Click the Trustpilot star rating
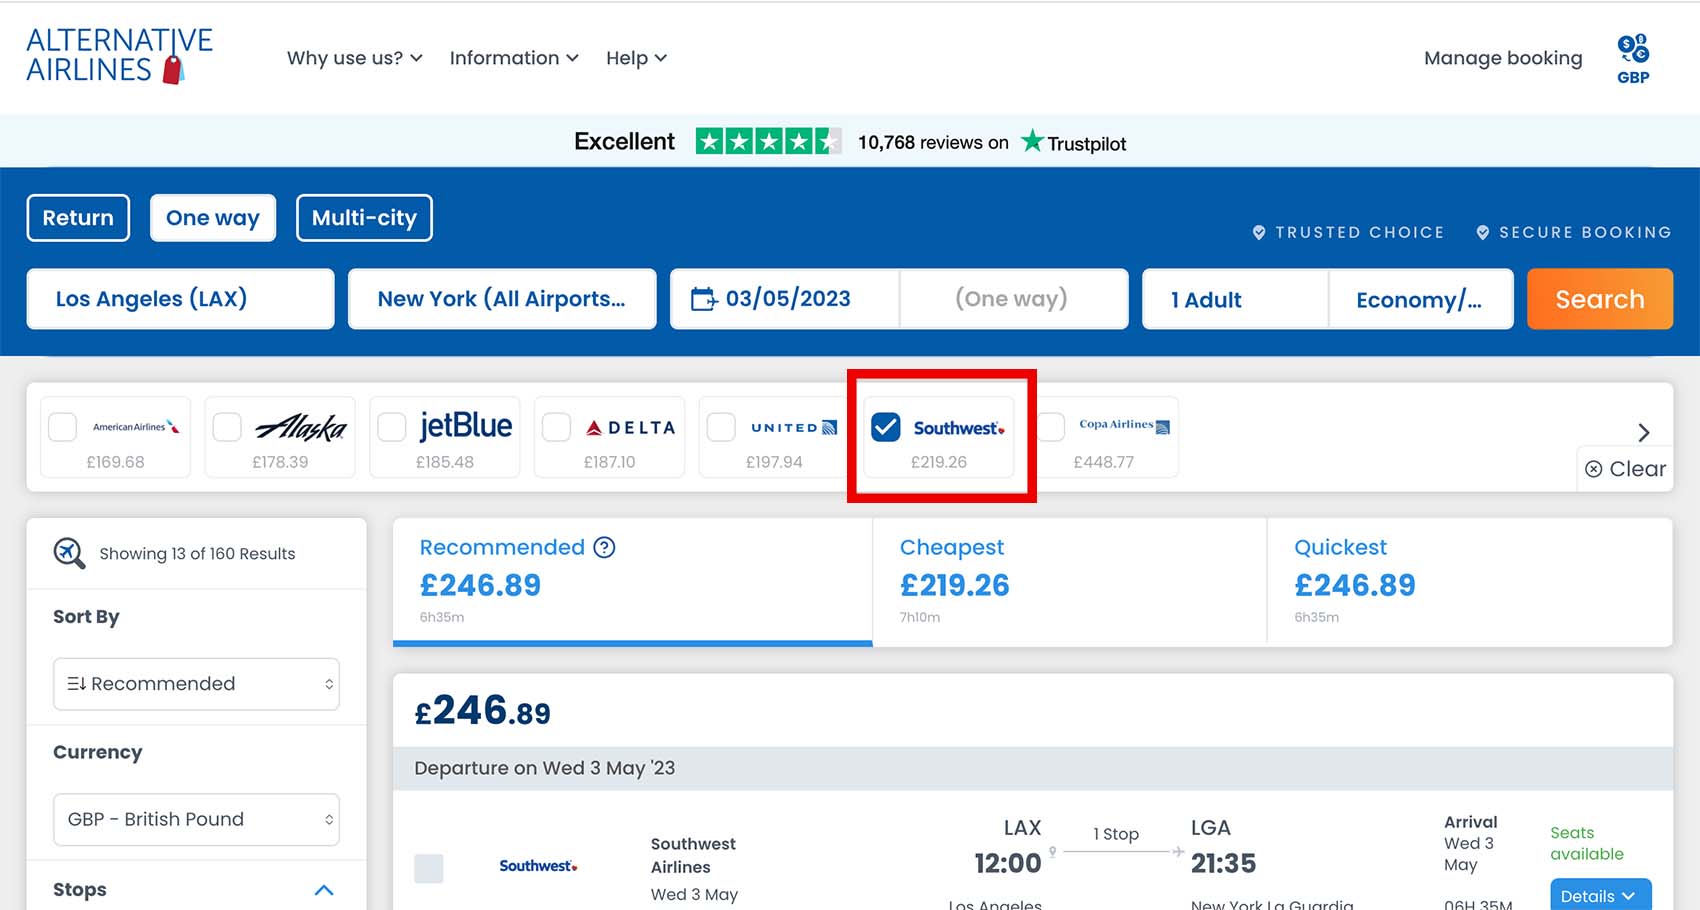1700x910 pixels. coord(767,142)
